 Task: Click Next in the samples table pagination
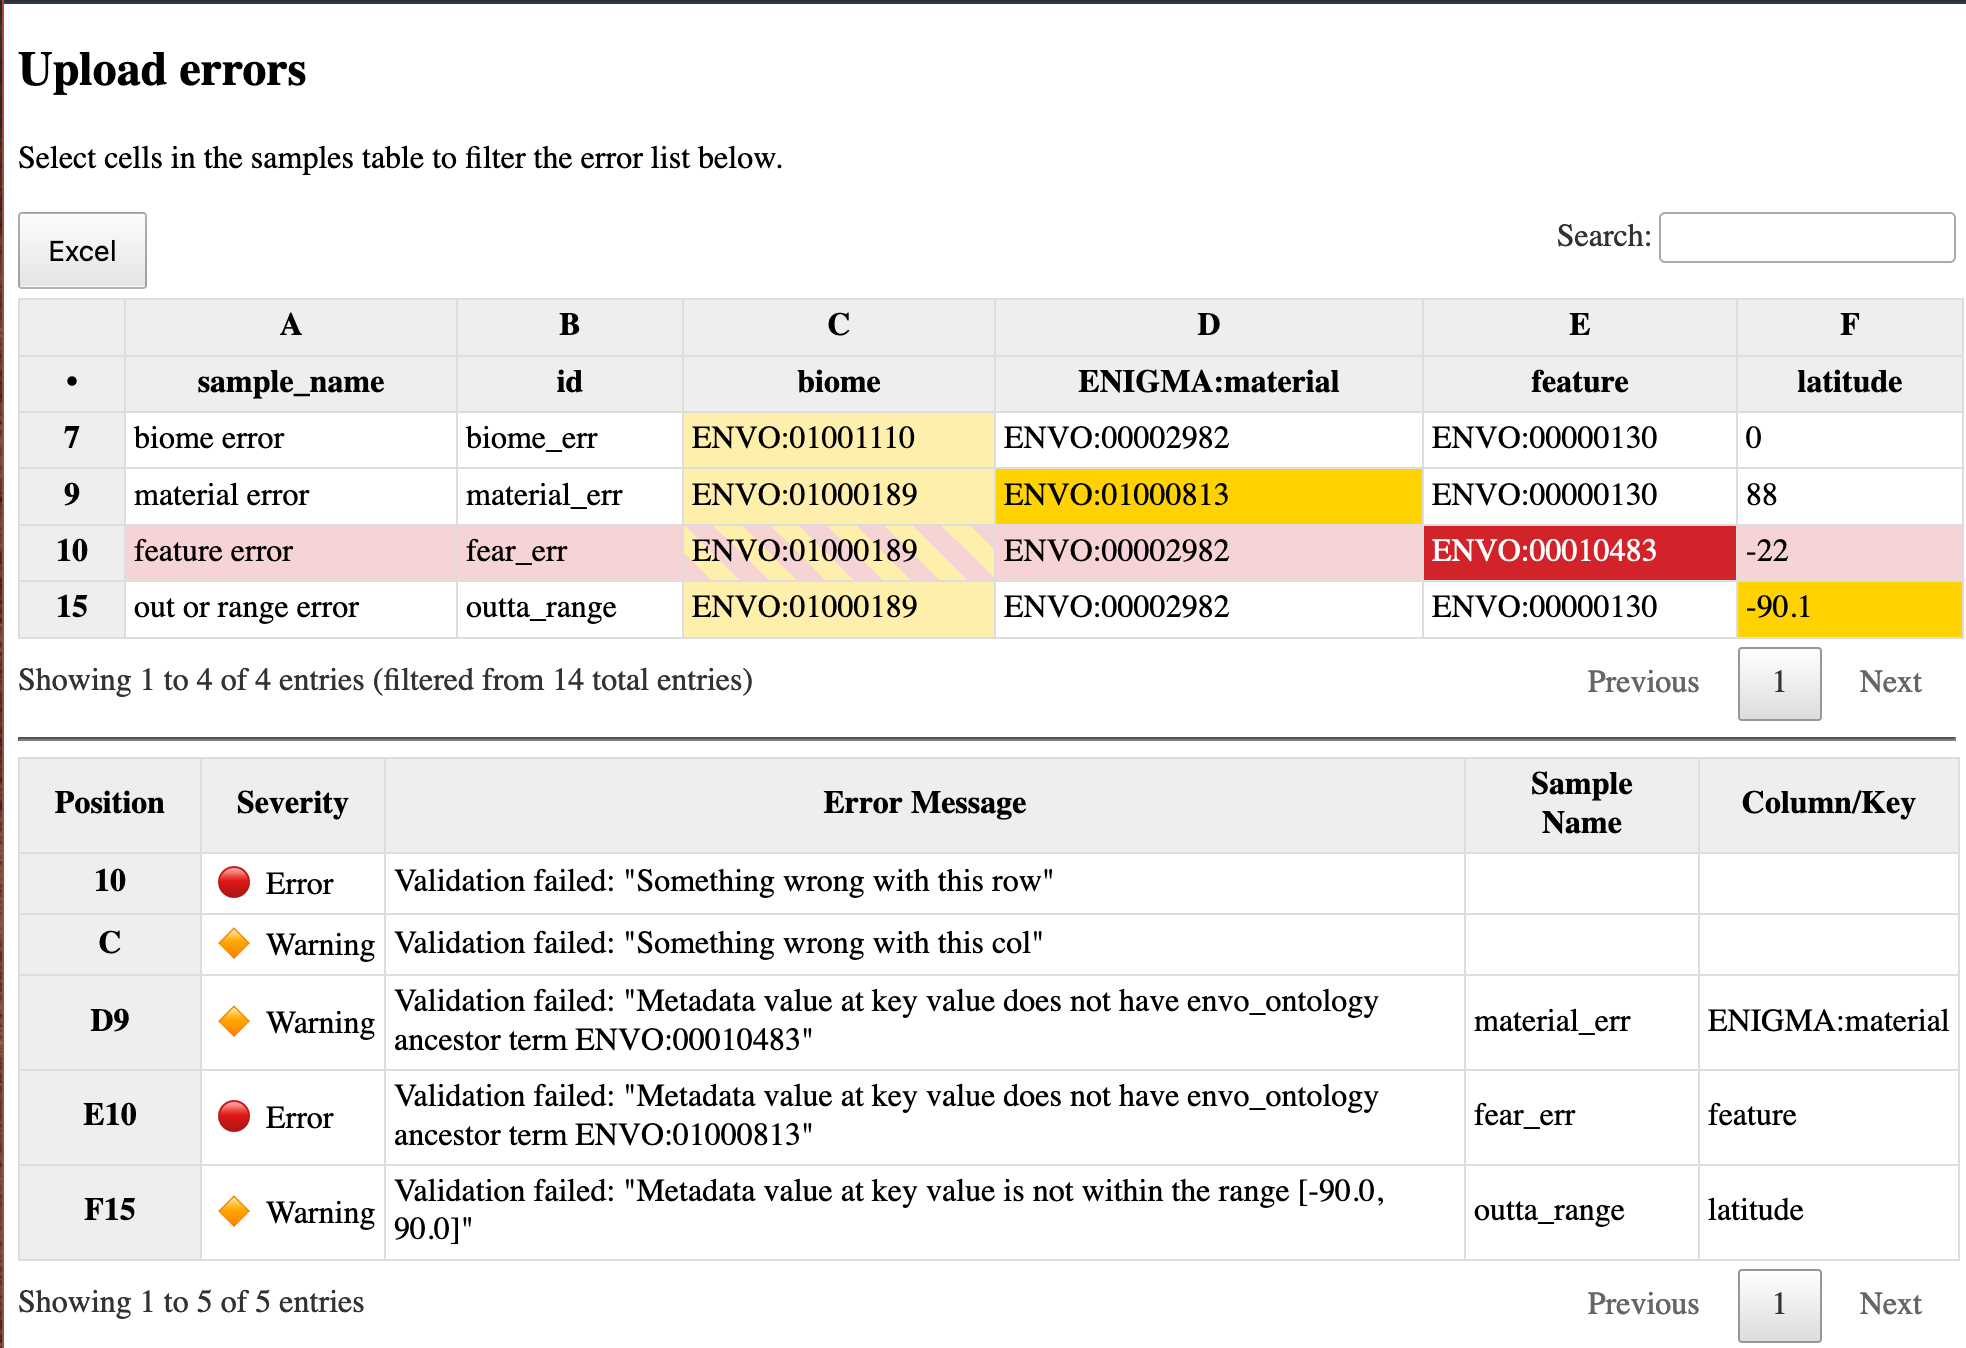tap(1890, 681)
